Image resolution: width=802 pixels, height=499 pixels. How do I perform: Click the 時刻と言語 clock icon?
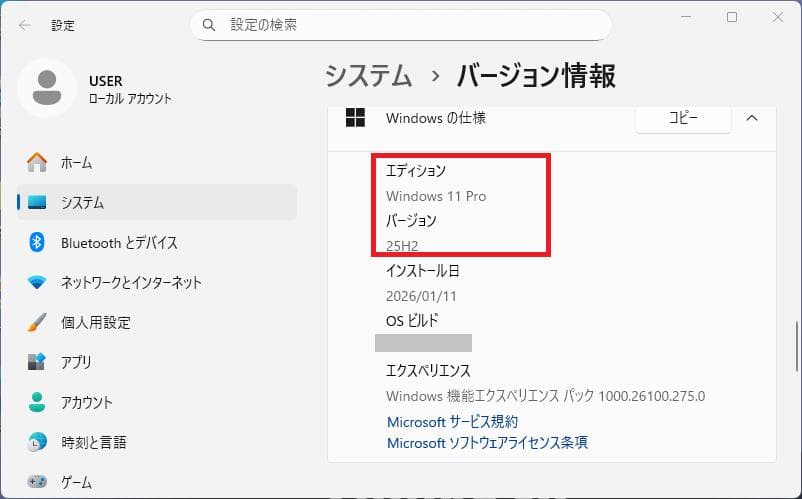[x=37, y=442]
